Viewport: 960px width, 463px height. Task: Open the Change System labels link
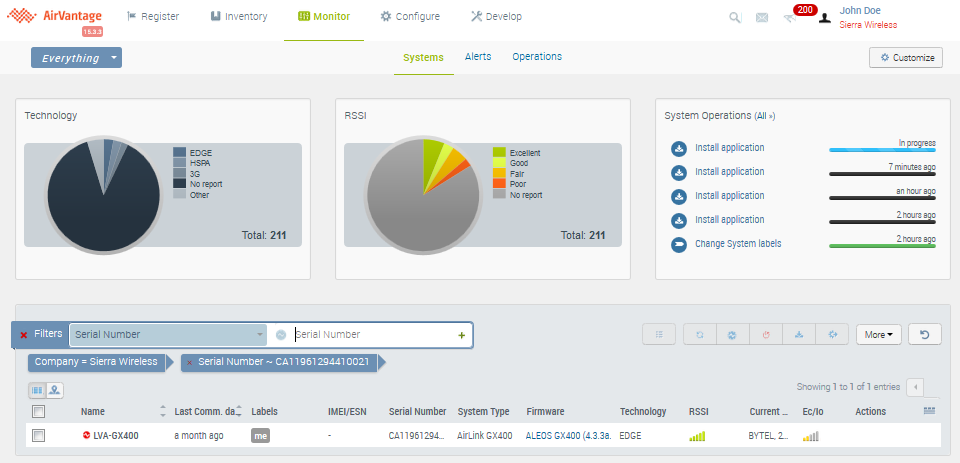point(738,244)
